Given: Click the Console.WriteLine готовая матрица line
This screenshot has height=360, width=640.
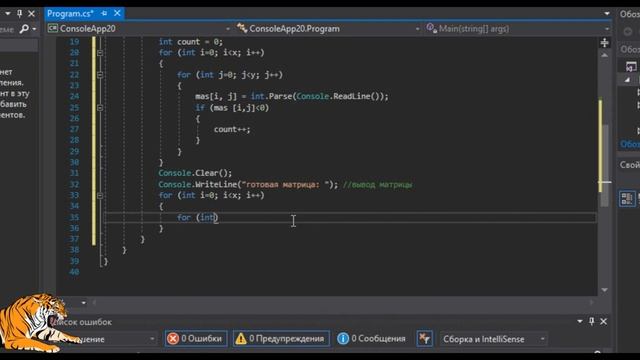Looking at the screenshot, I should coord(248,184).
